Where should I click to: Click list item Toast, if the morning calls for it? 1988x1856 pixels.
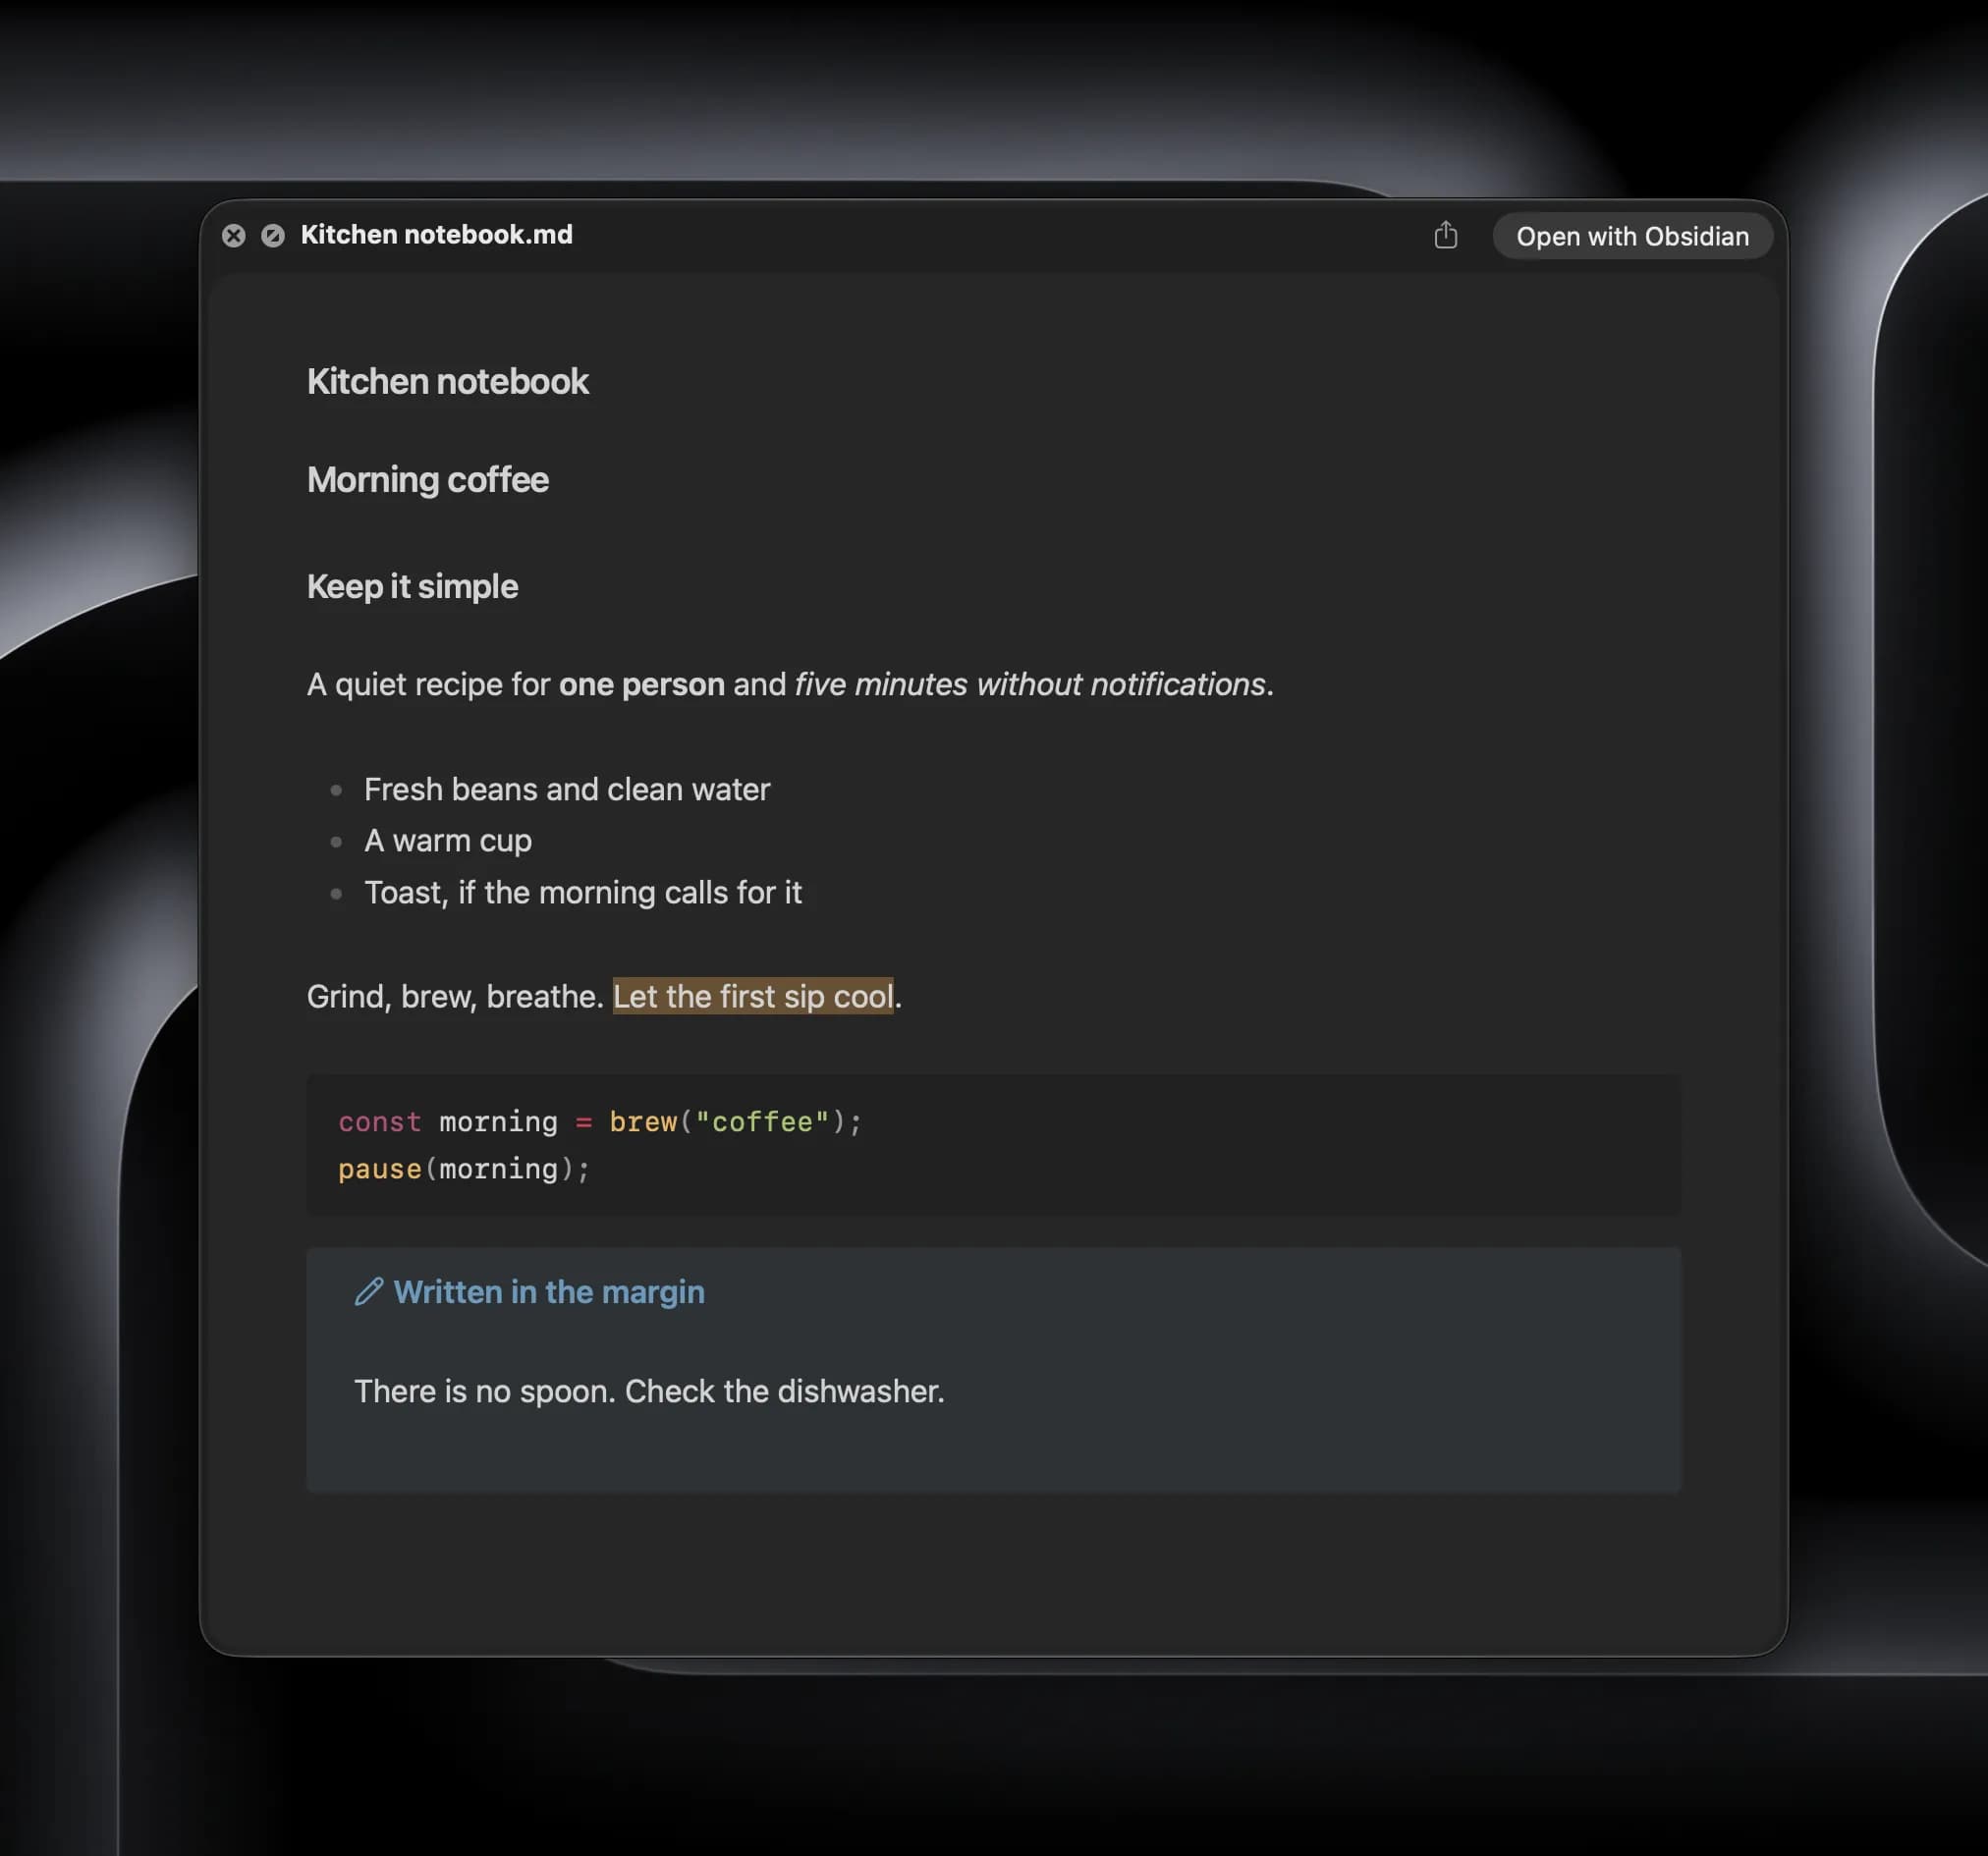click(x=583, y=892)
